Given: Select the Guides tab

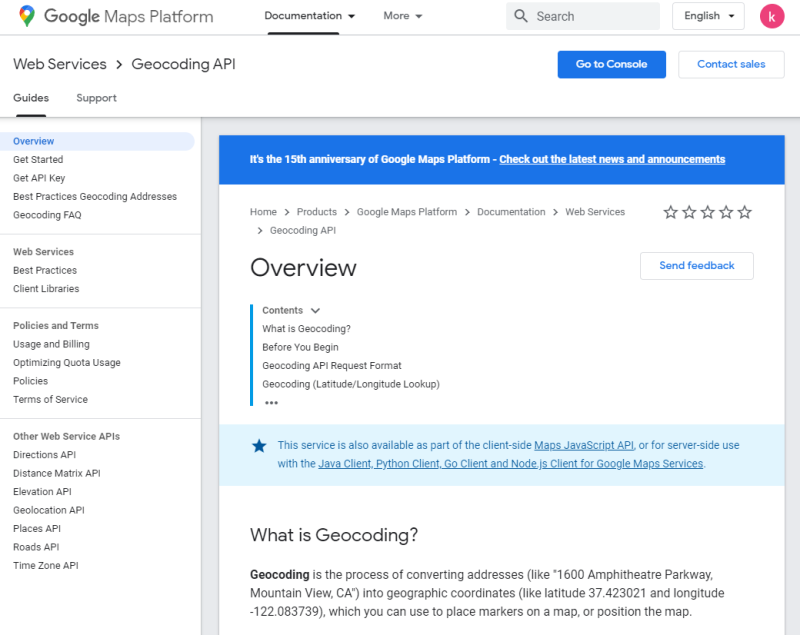Looking at the screenshot, I should point(31,98).
